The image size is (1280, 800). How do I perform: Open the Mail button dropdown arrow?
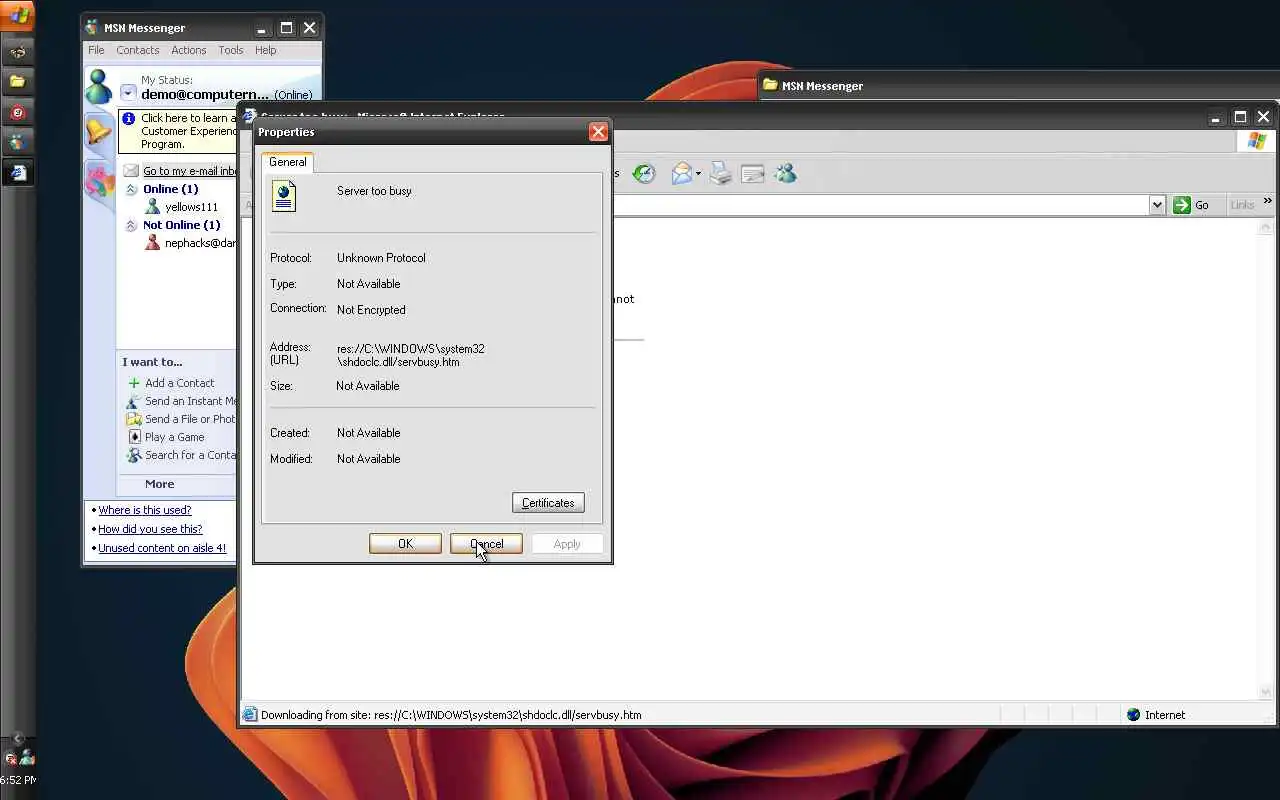[698, 174]
